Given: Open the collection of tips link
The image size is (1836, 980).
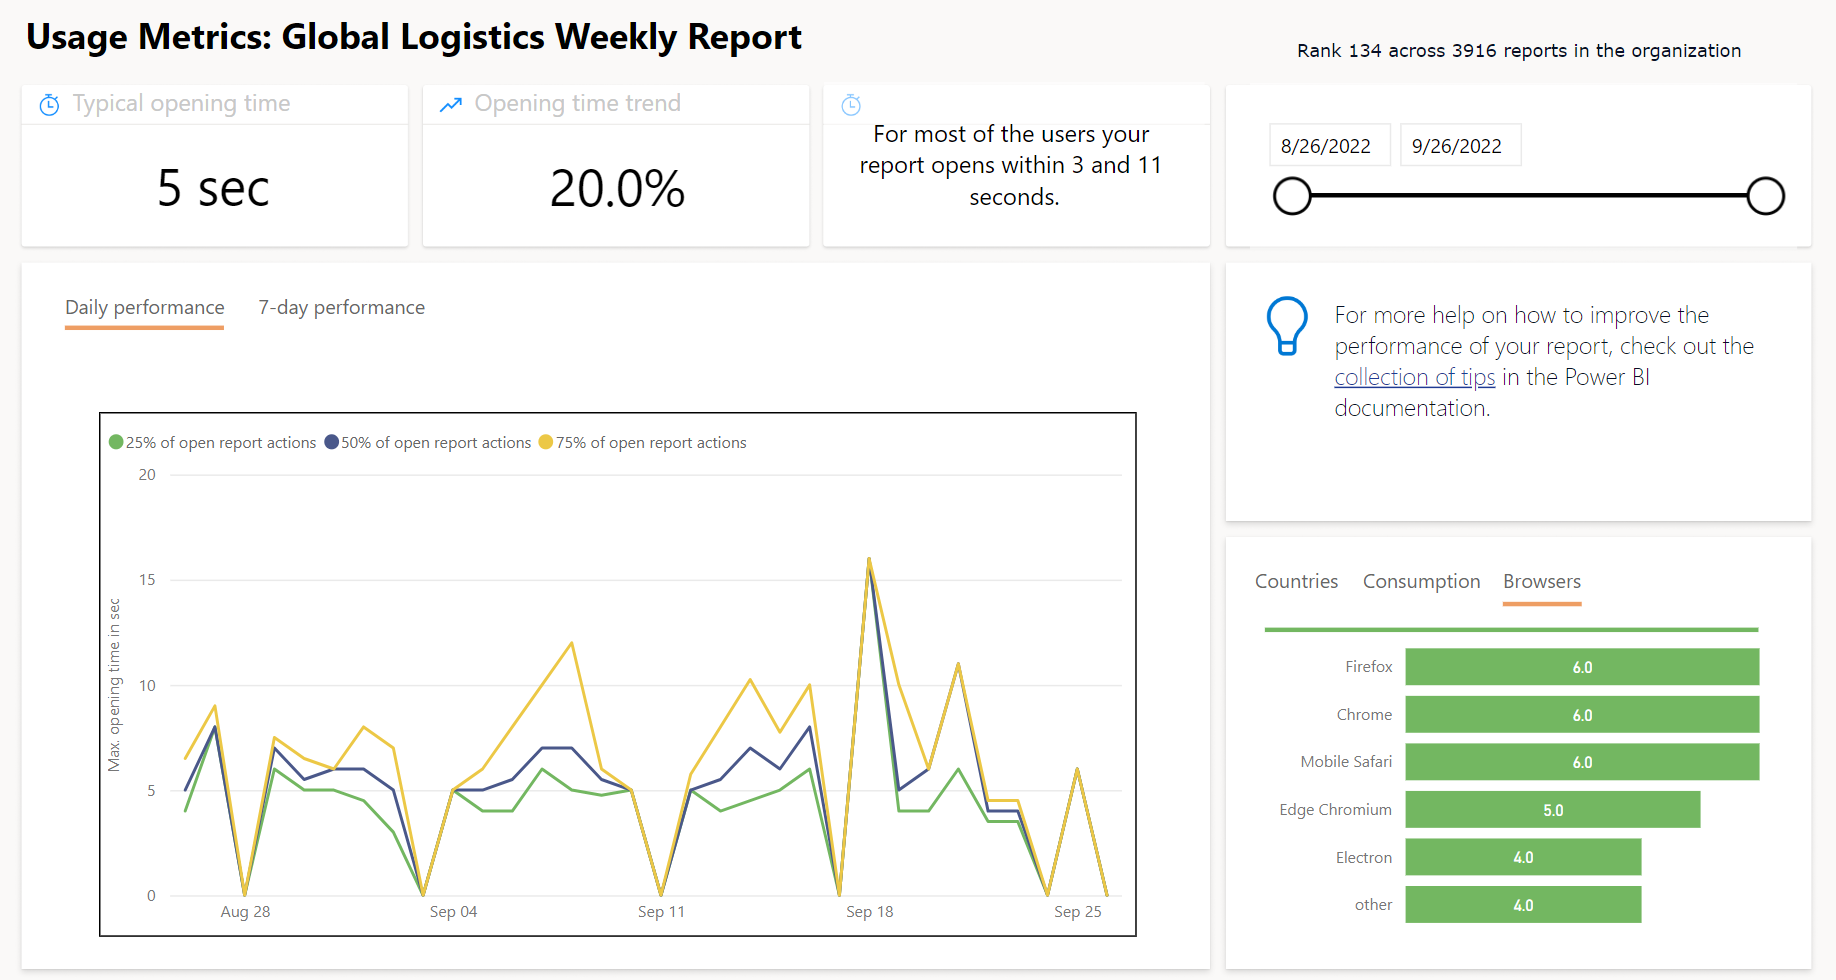Looking at the screenshot, I should coord(1414,378).
